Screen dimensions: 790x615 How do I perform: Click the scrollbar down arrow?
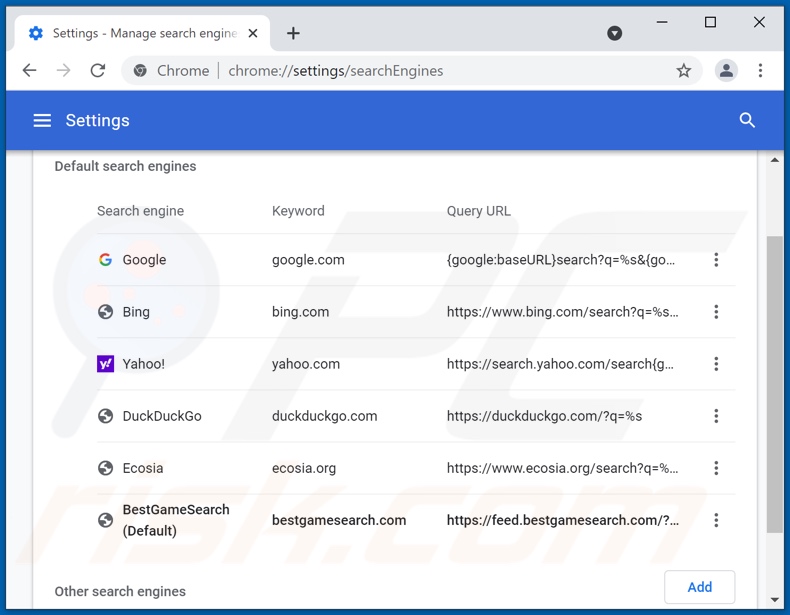click(774, 599)
